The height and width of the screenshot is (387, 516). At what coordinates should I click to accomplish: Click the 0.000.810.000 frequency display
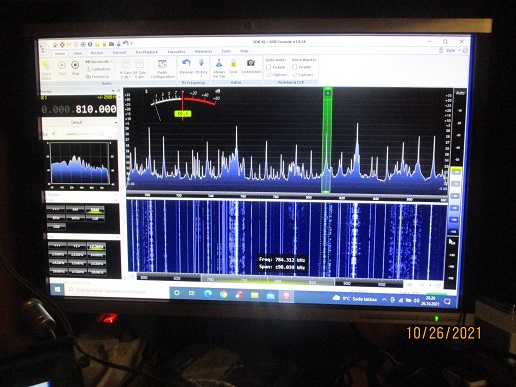point(79,109)
